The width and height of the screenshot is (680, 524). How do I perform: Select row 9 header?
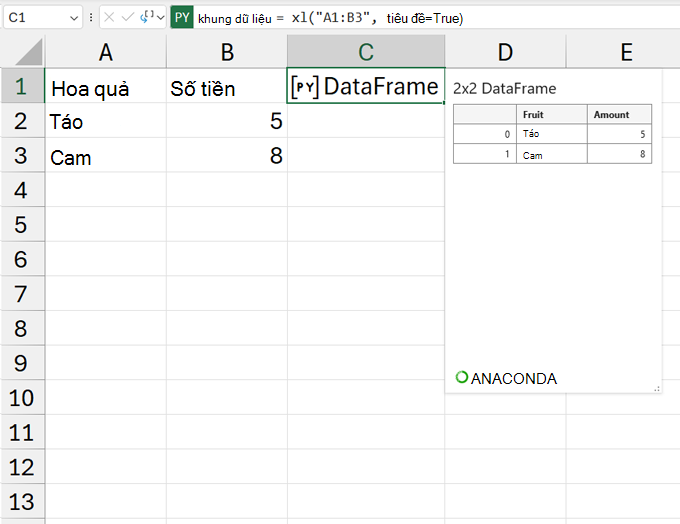click(x=22, y=363)
